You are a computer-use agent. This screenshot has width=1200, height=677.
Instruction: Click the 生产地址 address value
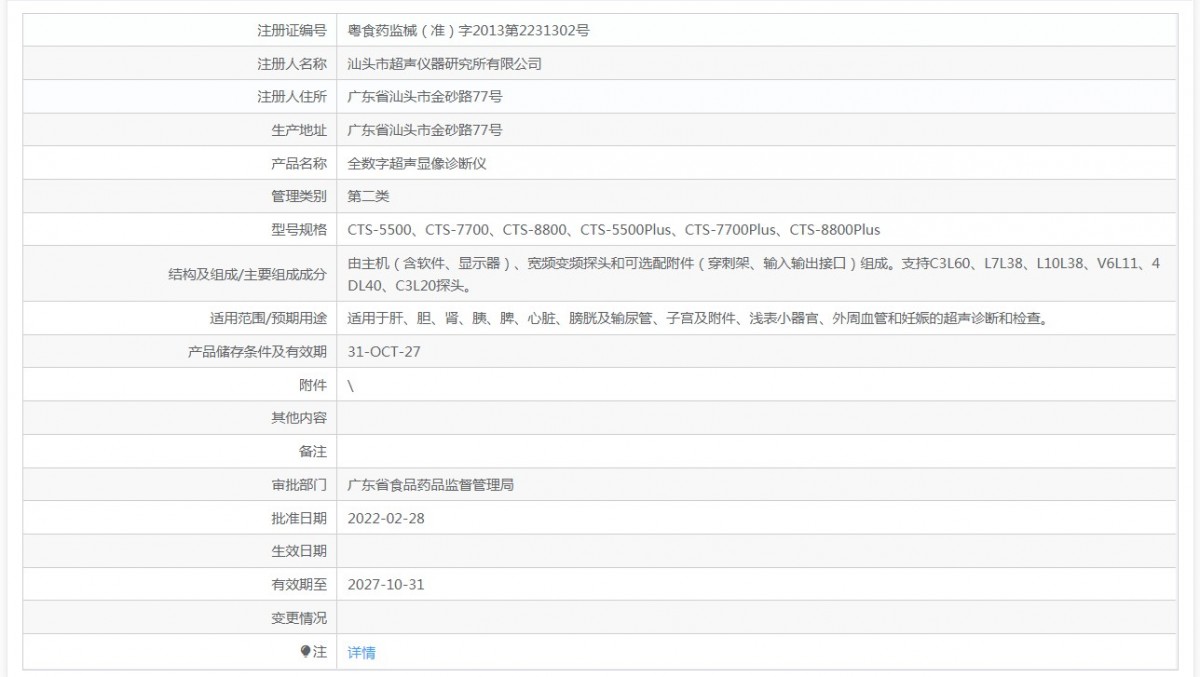pos(425,129)
